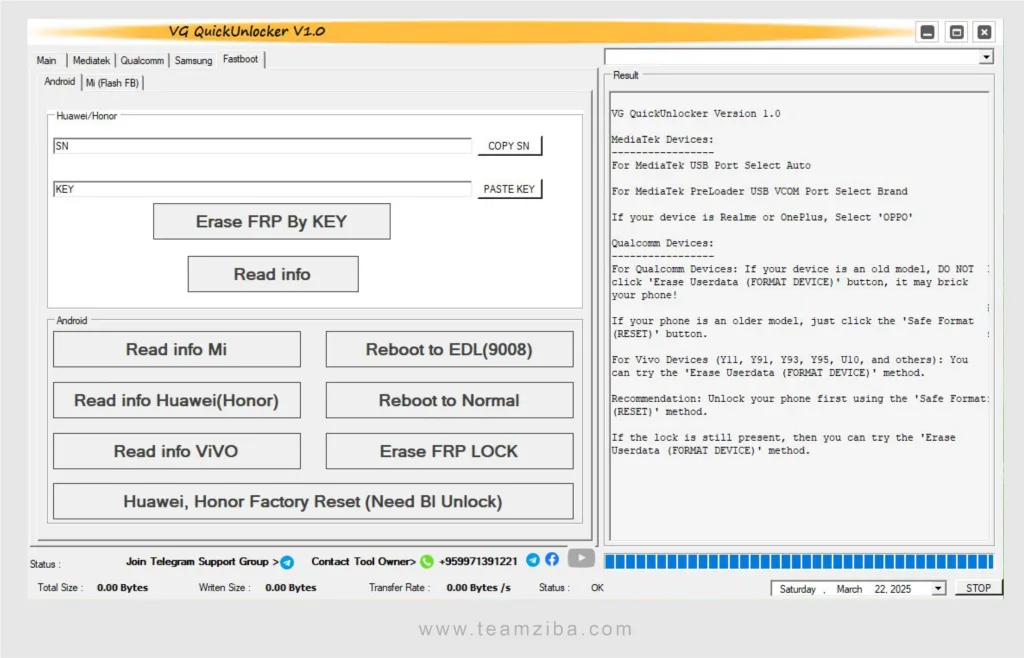Click Read info Huawei(Honor) button
The width and height of the screenshot is (1024, 658).
[176, 401]
